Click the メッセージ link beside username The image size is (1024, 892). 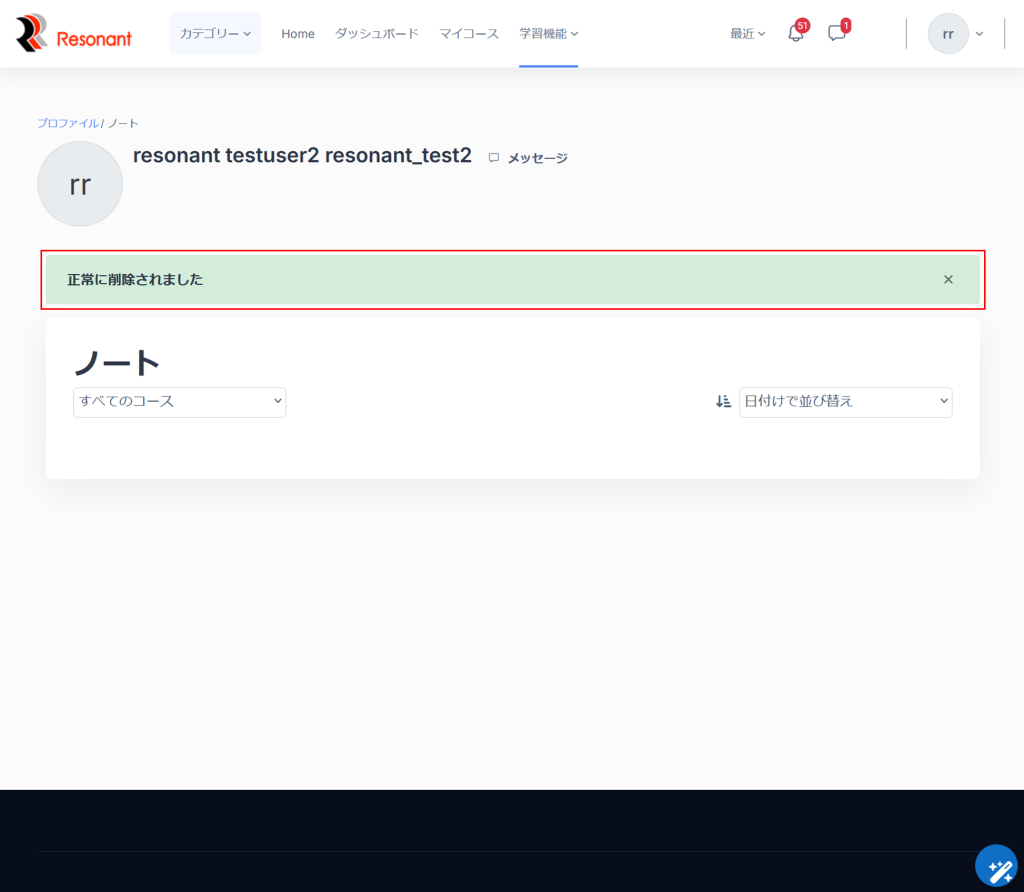click(537, 158)
